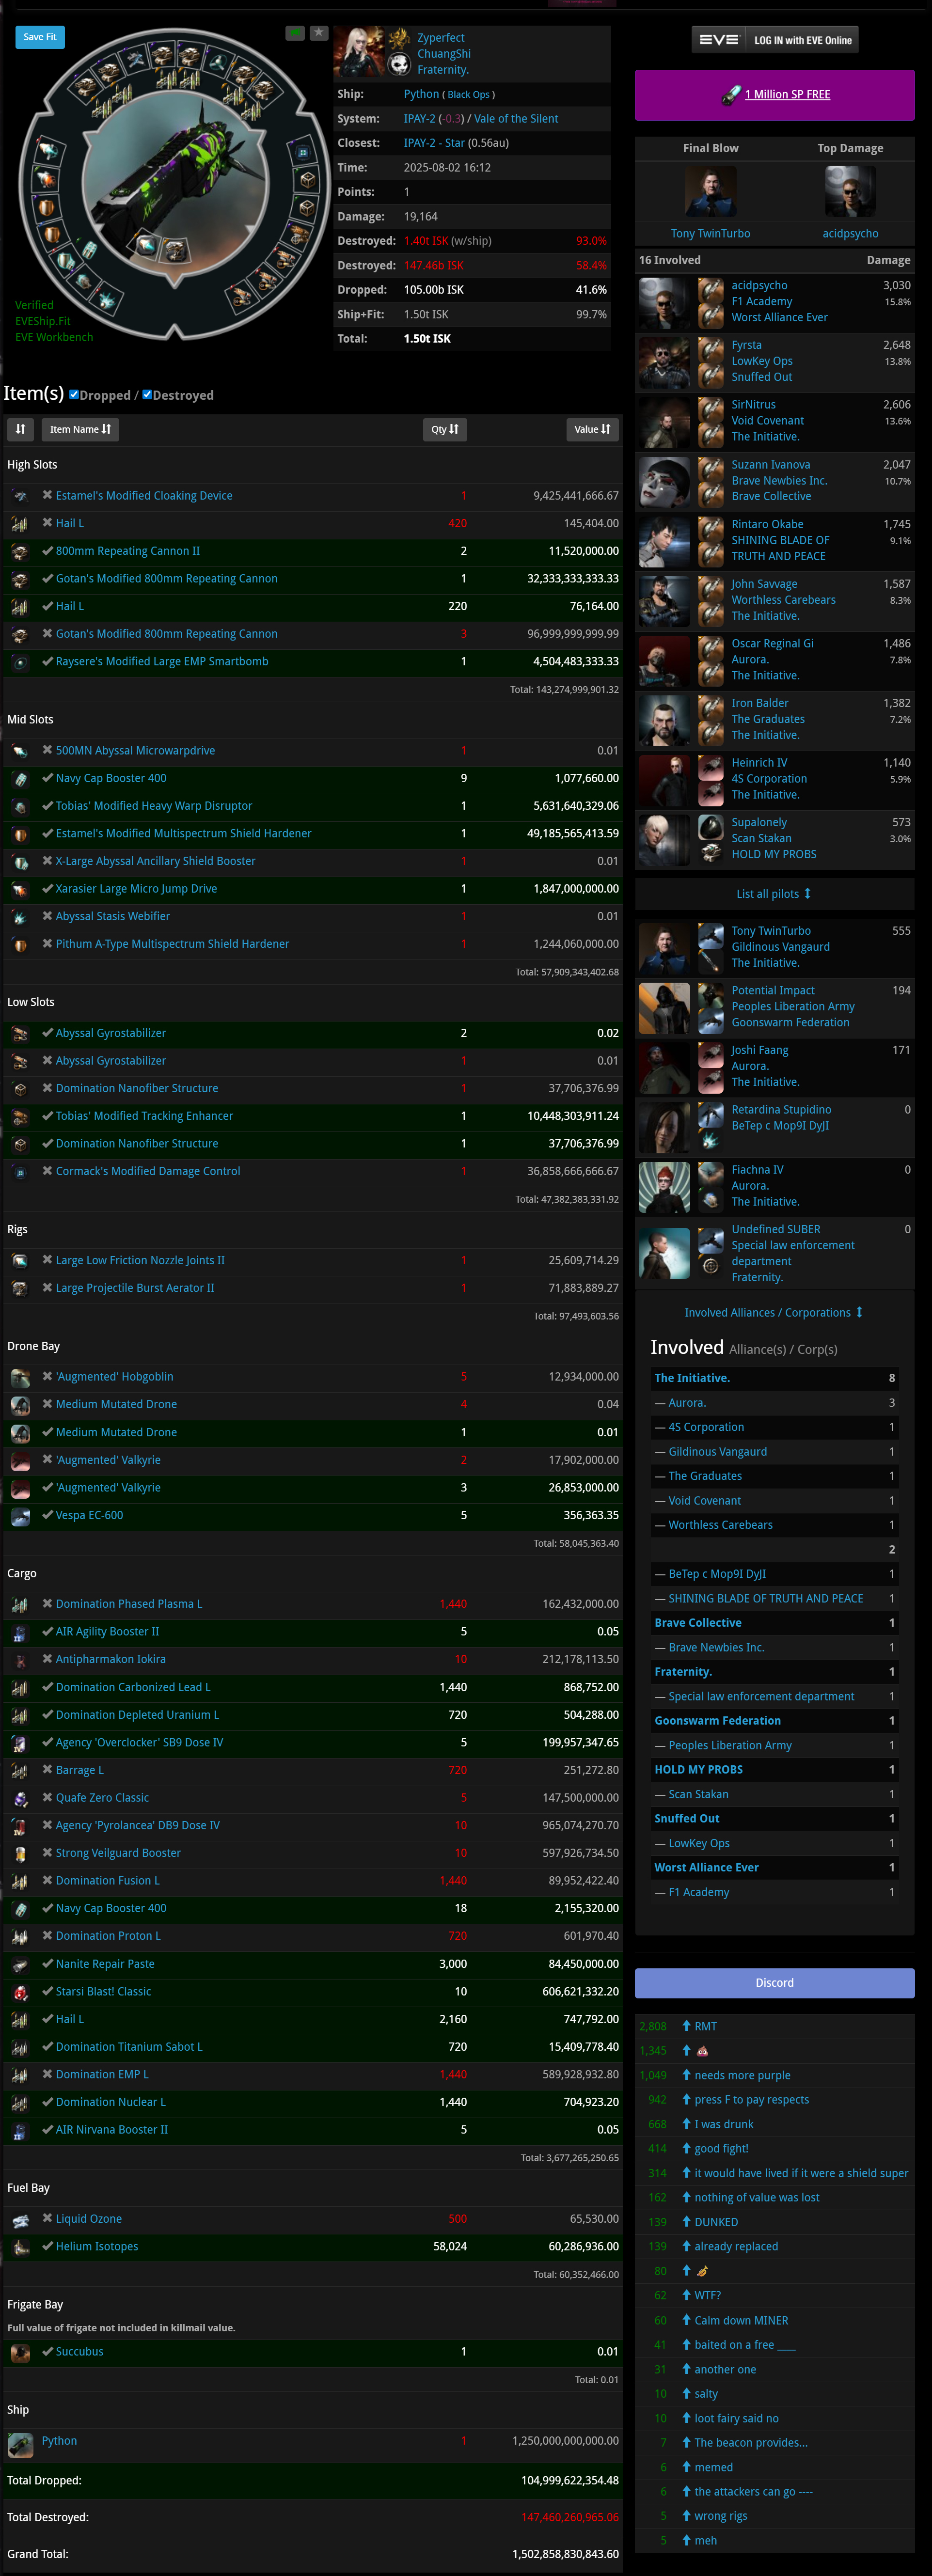Click the Save Fit button
932x2576 pixels.
tap(40, 37)
